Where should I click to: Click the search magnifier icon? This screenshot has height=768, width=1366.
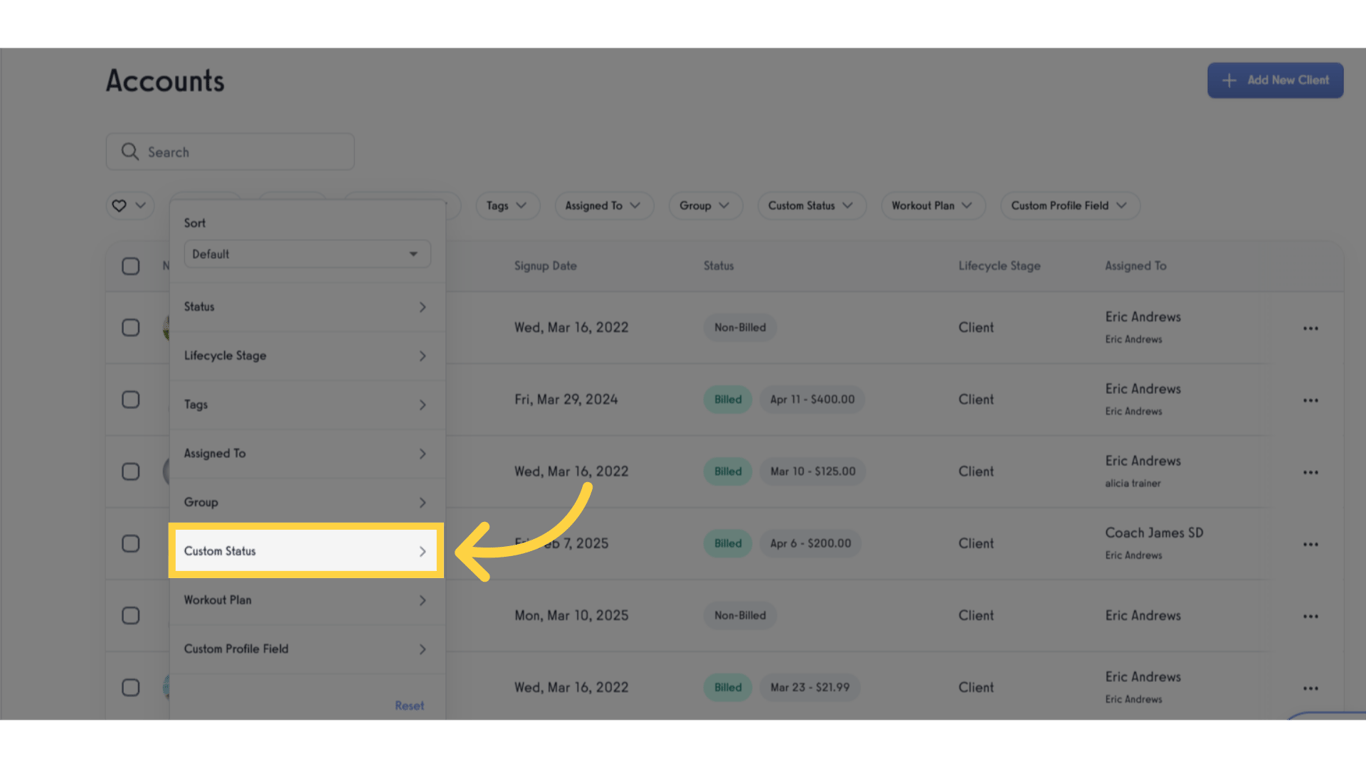[130, 151]
